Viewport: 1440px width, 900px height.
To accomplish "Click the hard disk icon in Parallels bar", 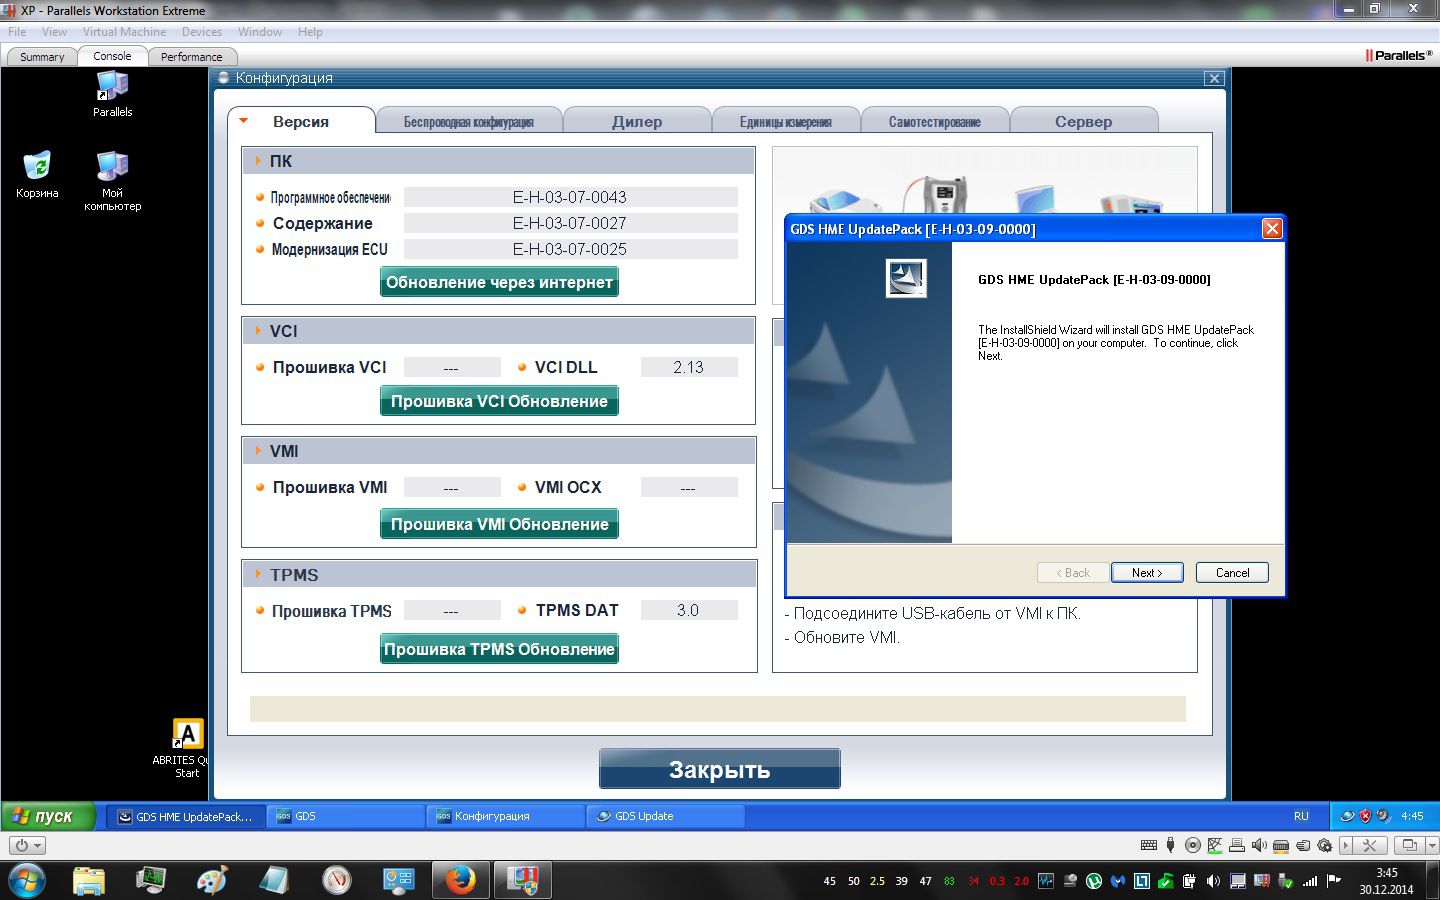I will point(1281,845).
